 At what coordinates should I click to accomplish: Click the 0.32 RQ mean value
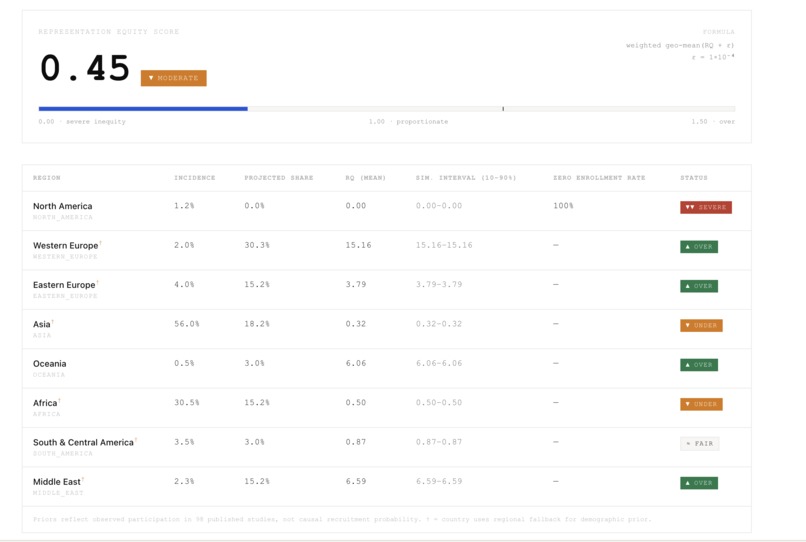tap(356, 324)
